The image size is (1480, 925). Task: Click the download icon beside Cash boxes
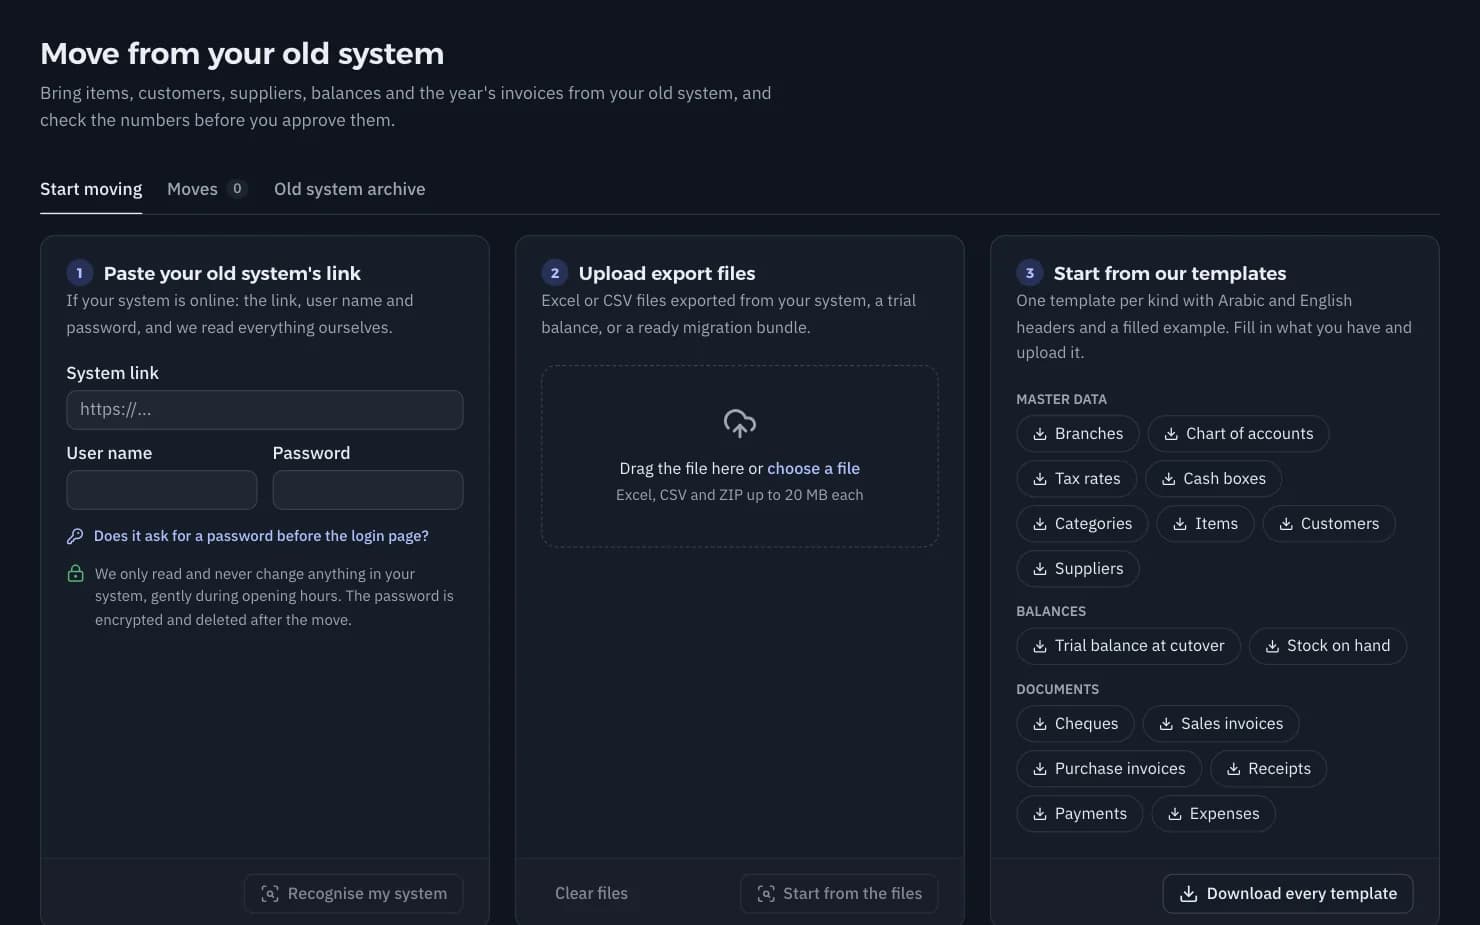tap(1168, 479)
